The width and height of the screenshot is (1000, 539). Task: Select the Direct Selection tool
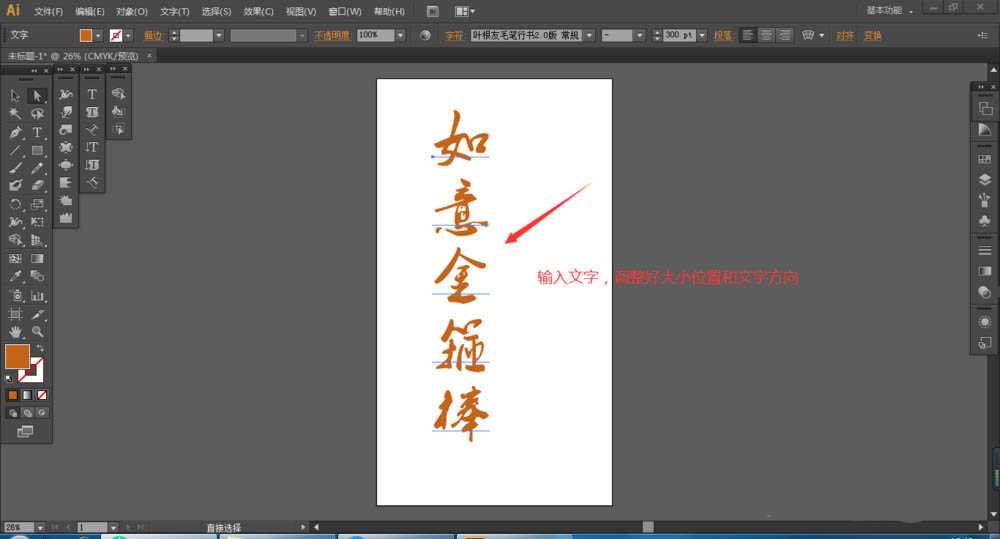click(x=37, y=96)
